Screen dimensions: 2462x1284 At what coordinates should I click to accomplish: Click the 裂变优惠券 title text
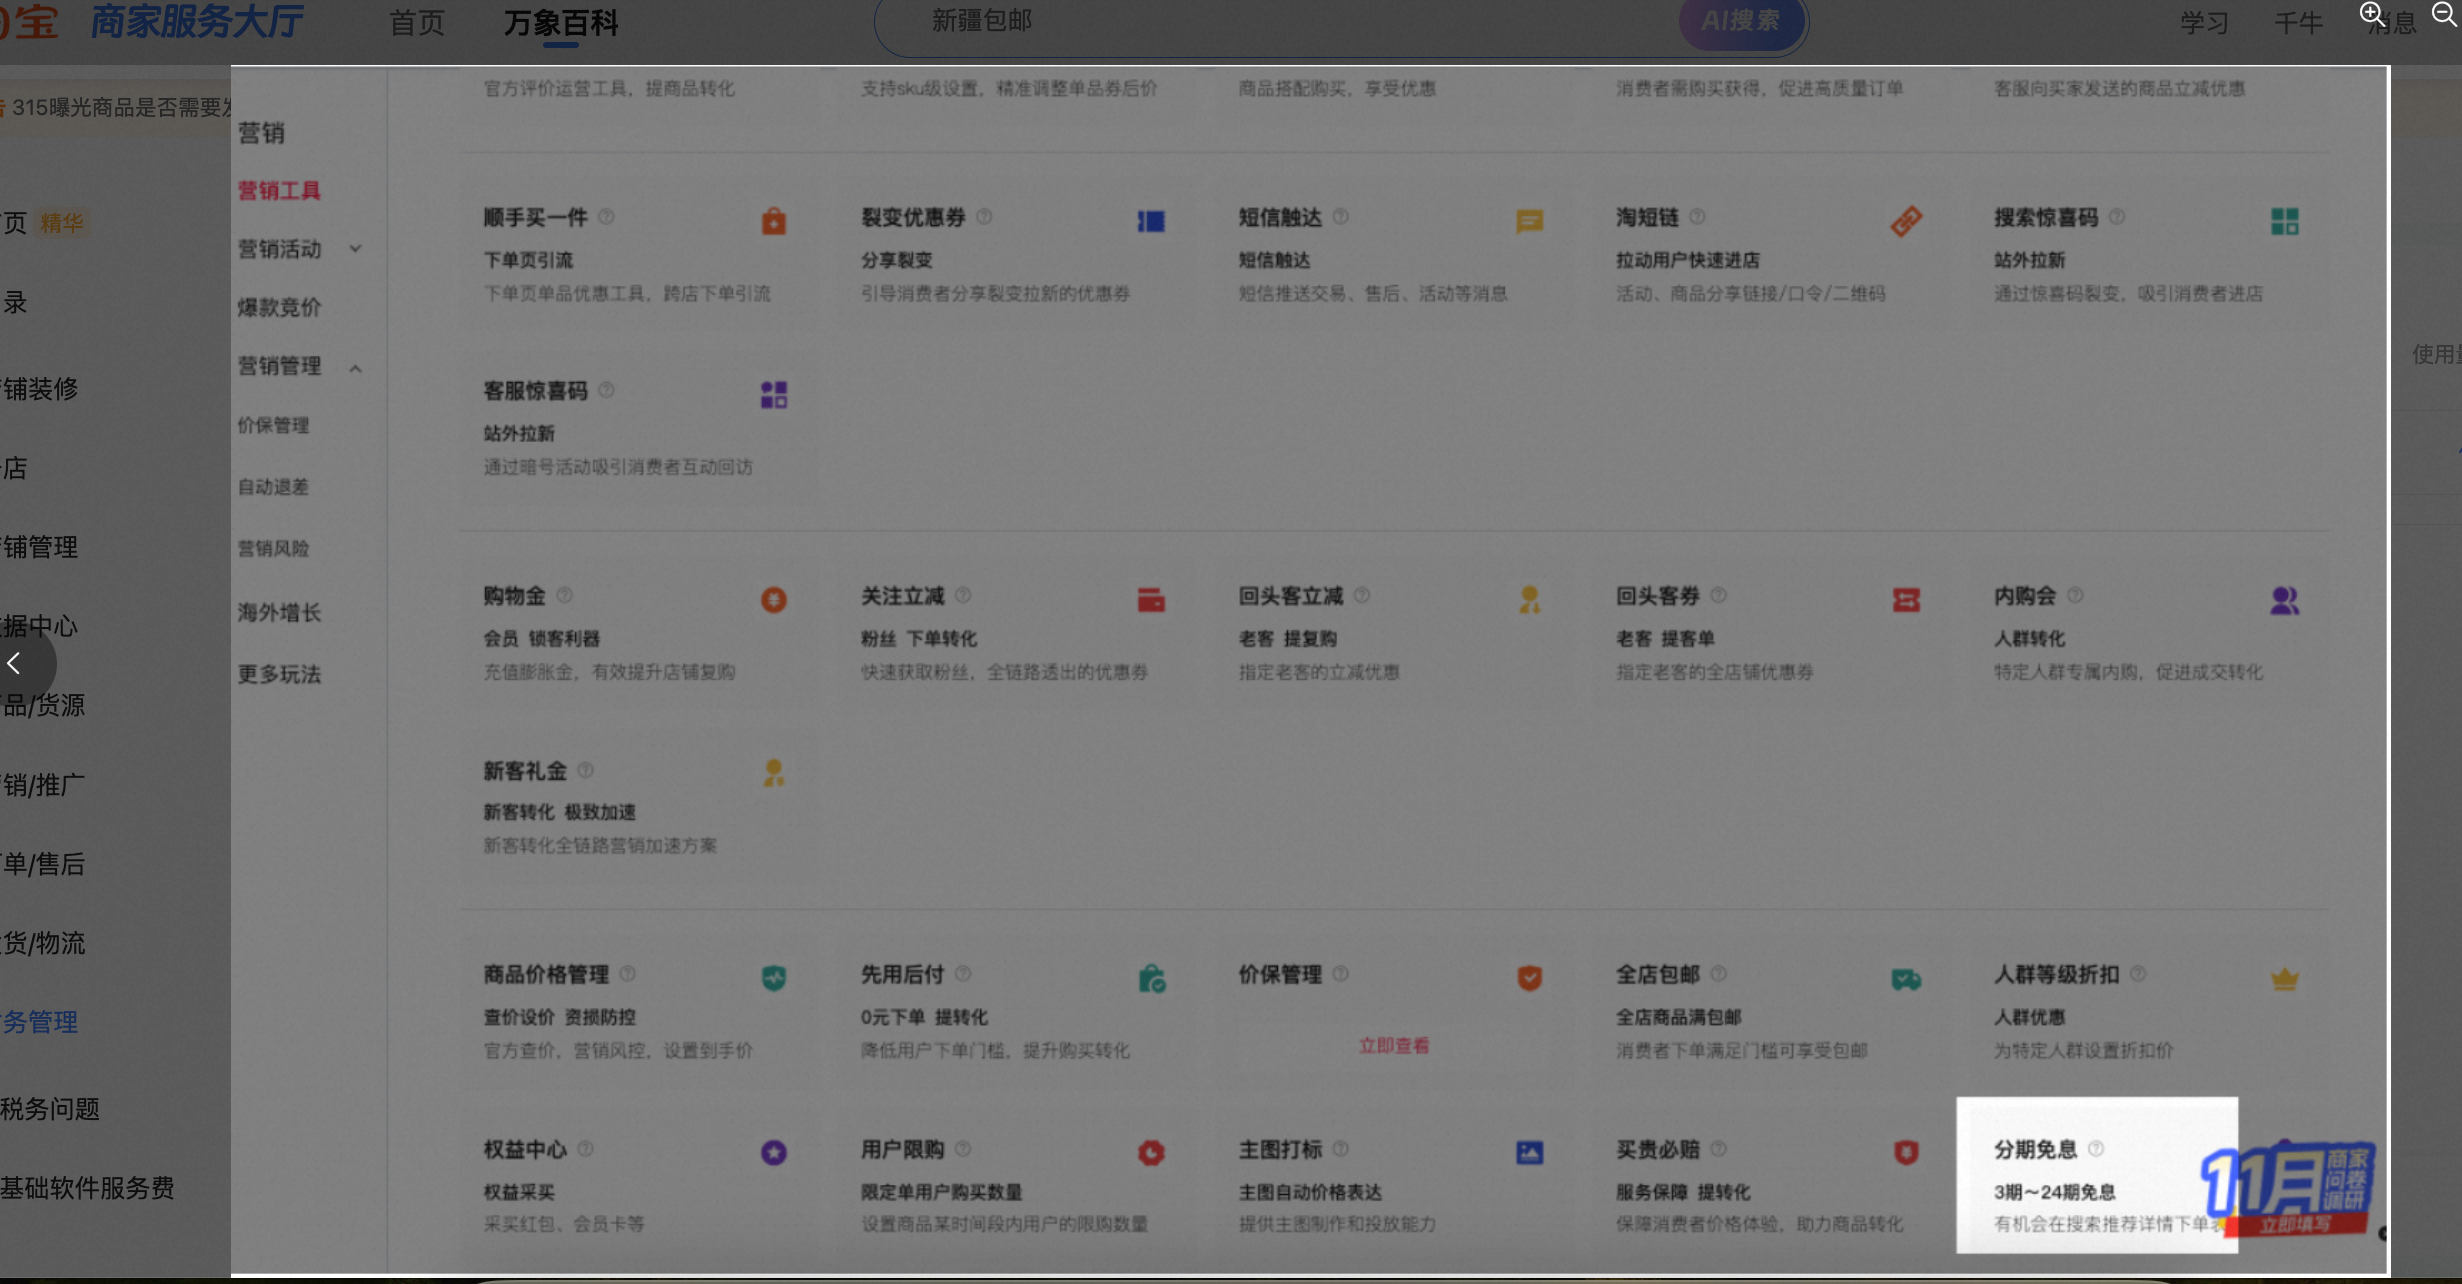pyautogui.click(x=913, y=217)
